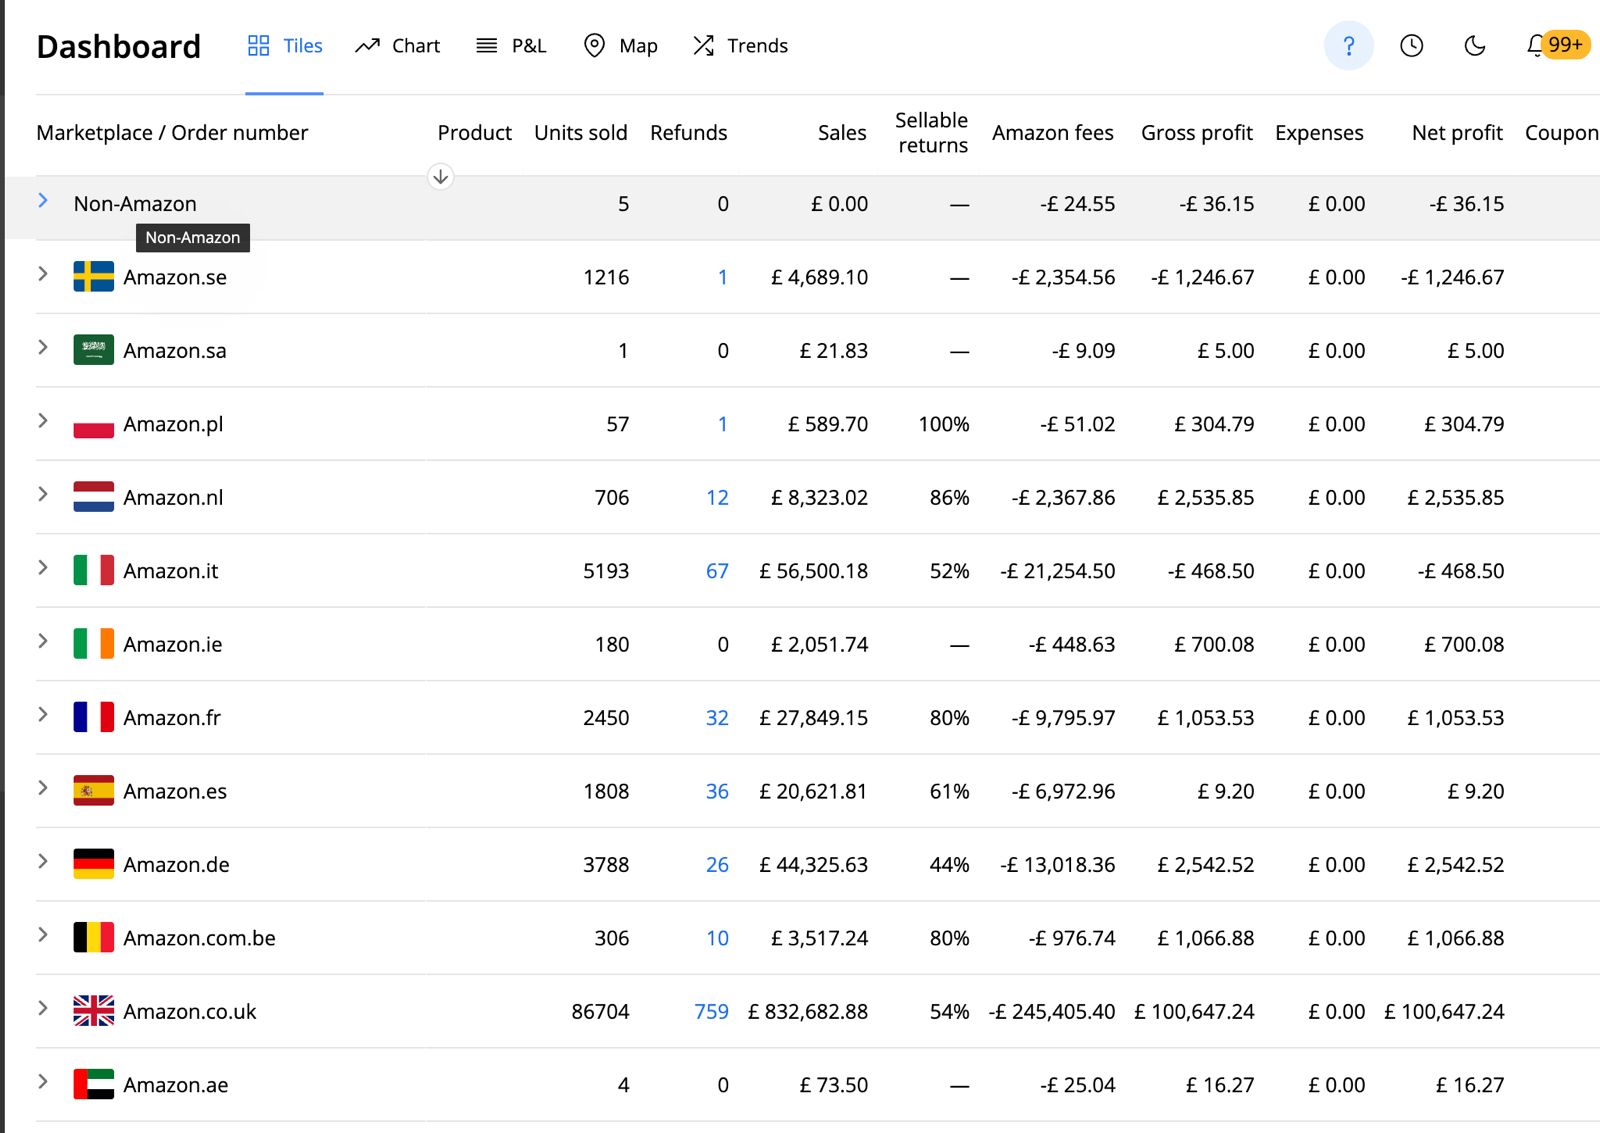Expand the Non-Amazon row
This screenshot has width=1600, height=1133.
coord(43,201)
